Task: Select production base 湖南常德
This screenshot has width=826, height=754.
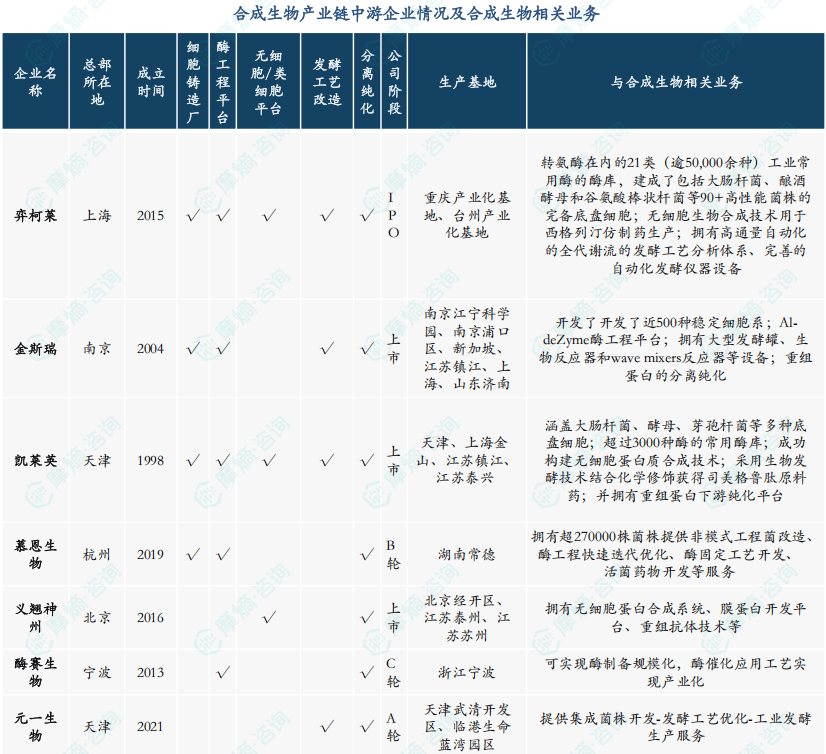Action: coord(467,554)
